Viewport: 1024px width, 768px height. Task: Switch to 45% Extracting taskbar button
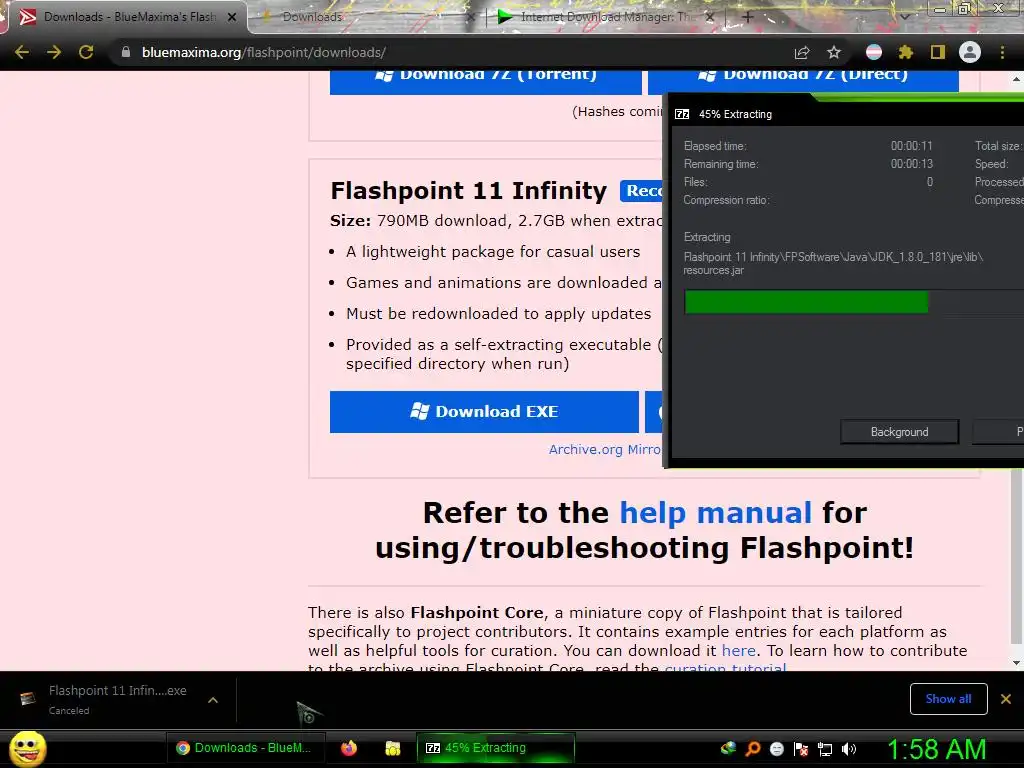click(x=496, y=748)
